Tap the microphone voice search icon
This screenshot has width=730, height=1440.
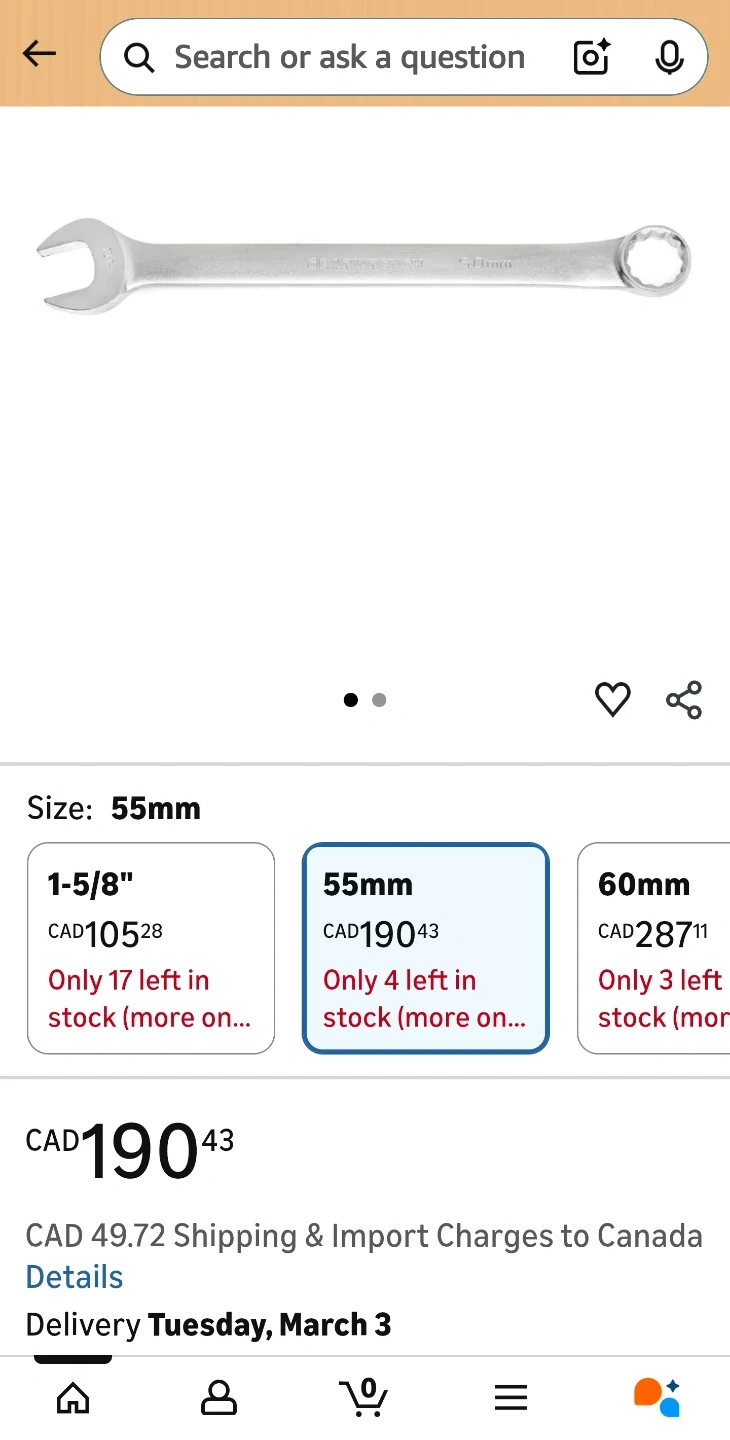pyautogui.click(x=669, y=58)
